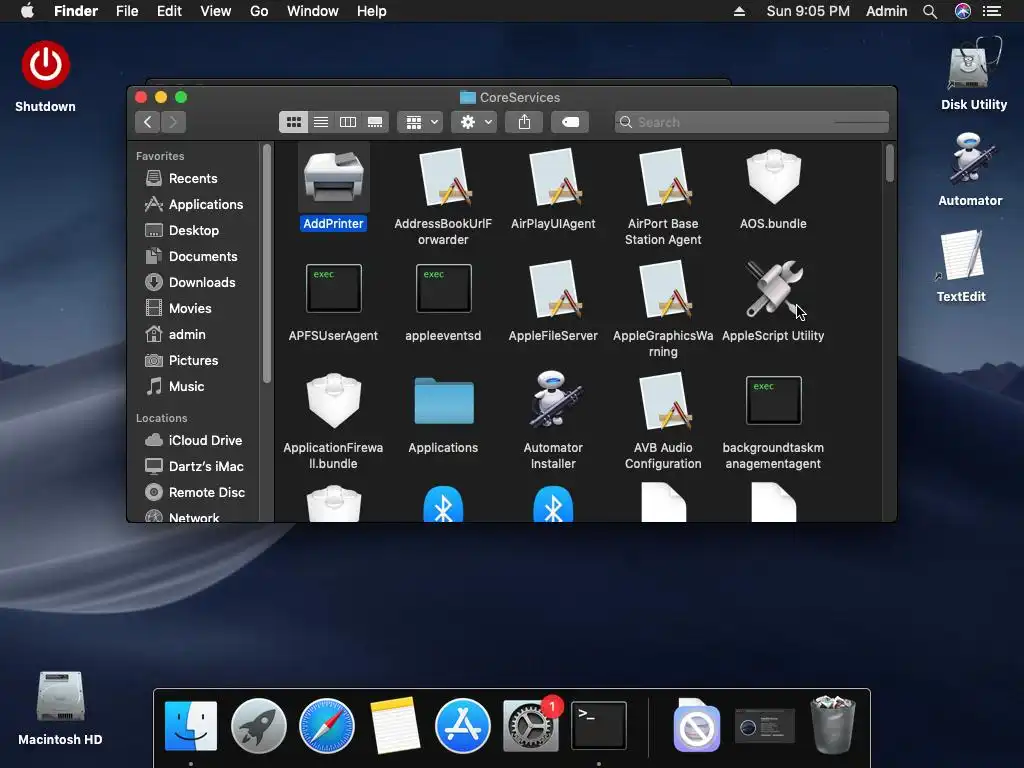Click the sidebar vertical scrollbar
The width and height of the screenshot is (1024, 768).
pos(266,263)
